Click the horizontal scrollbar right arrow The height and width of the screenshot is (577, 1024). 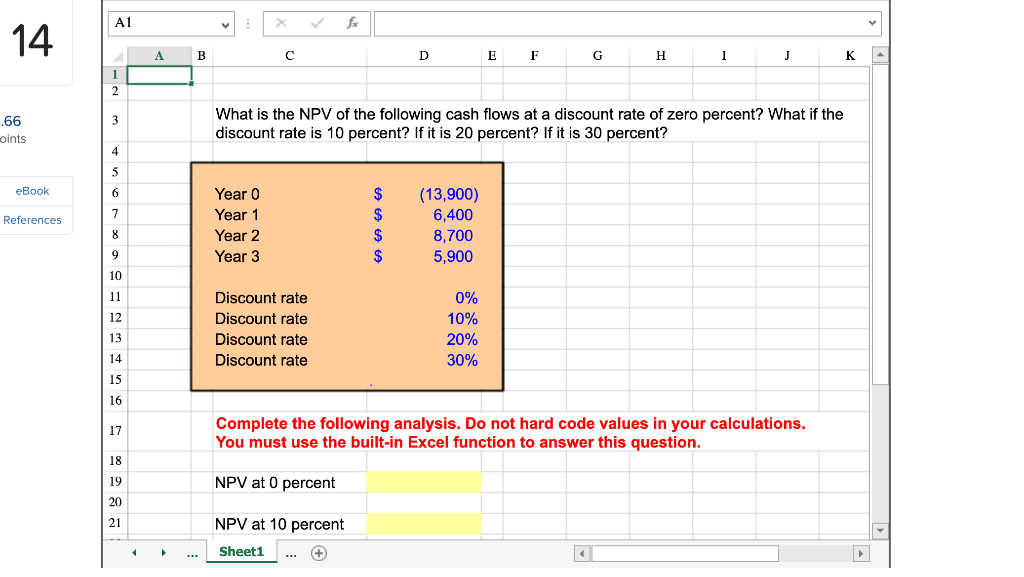(x=861, y=554)
